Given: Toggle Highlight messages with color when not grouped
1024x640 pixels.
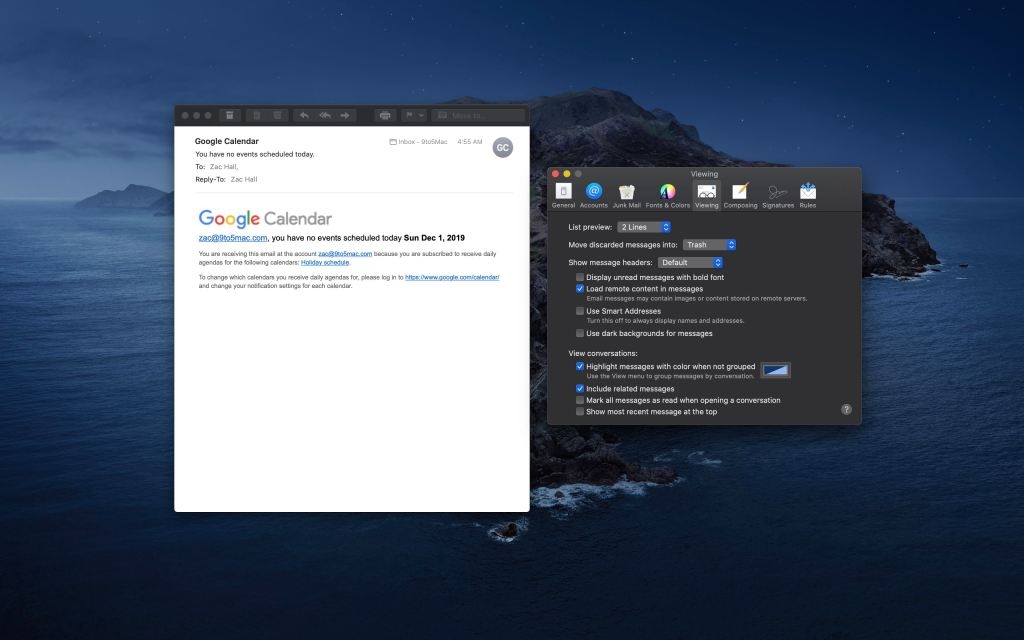Looking at the screenshot, I should (579, 366).
